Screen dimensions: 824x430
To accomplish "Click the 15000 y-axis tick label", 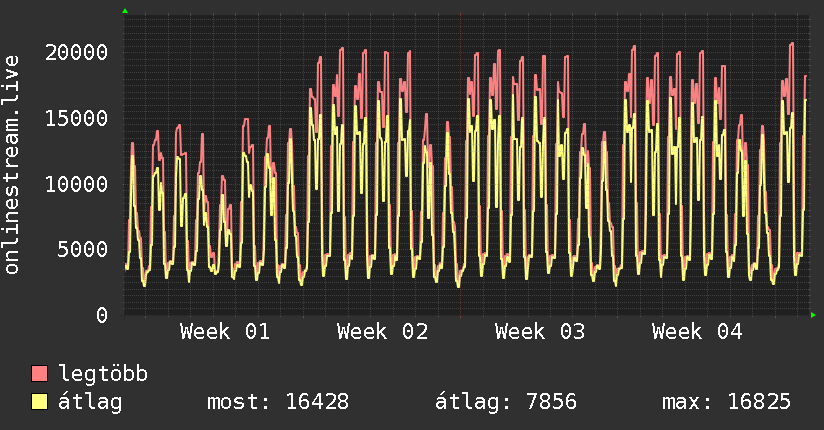I will point(78,118).
